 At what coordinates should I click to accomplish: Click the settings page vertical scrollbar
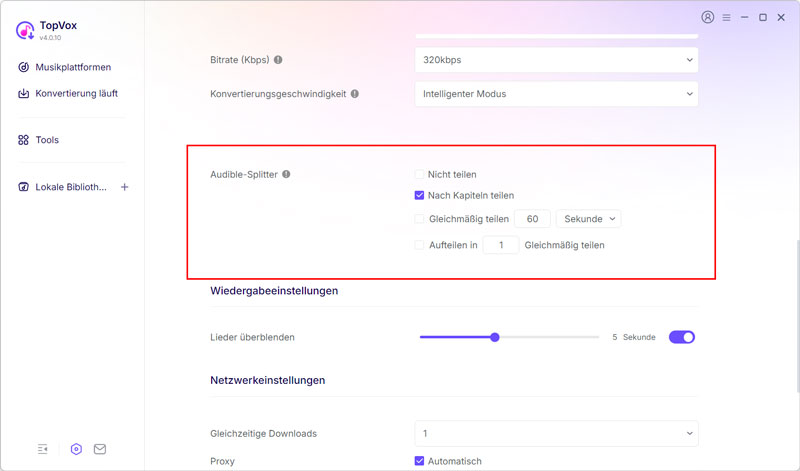(x=797, y=316)
